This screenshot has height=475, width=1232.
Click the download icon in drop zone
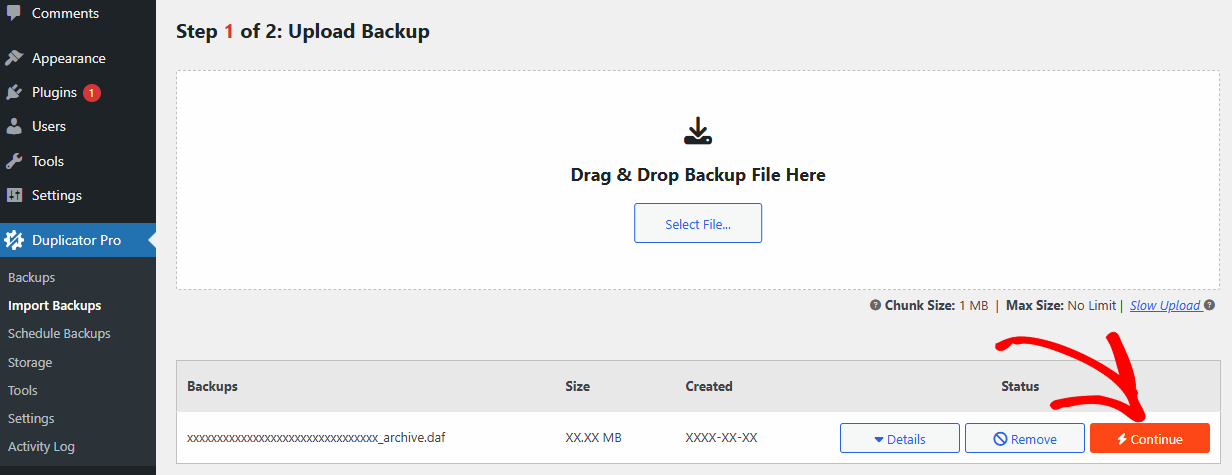tap(698, 131)
